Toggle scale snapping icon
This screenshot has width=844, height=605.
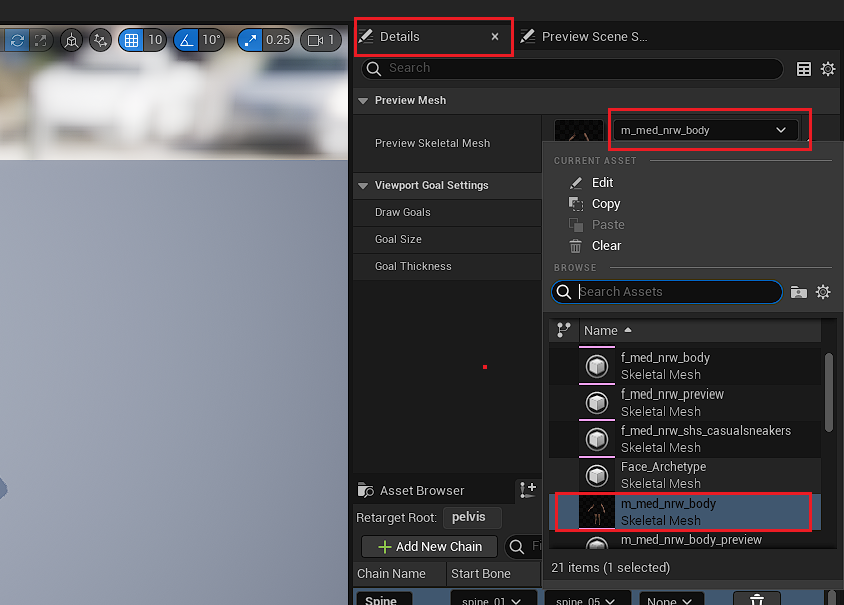(250, 40)
